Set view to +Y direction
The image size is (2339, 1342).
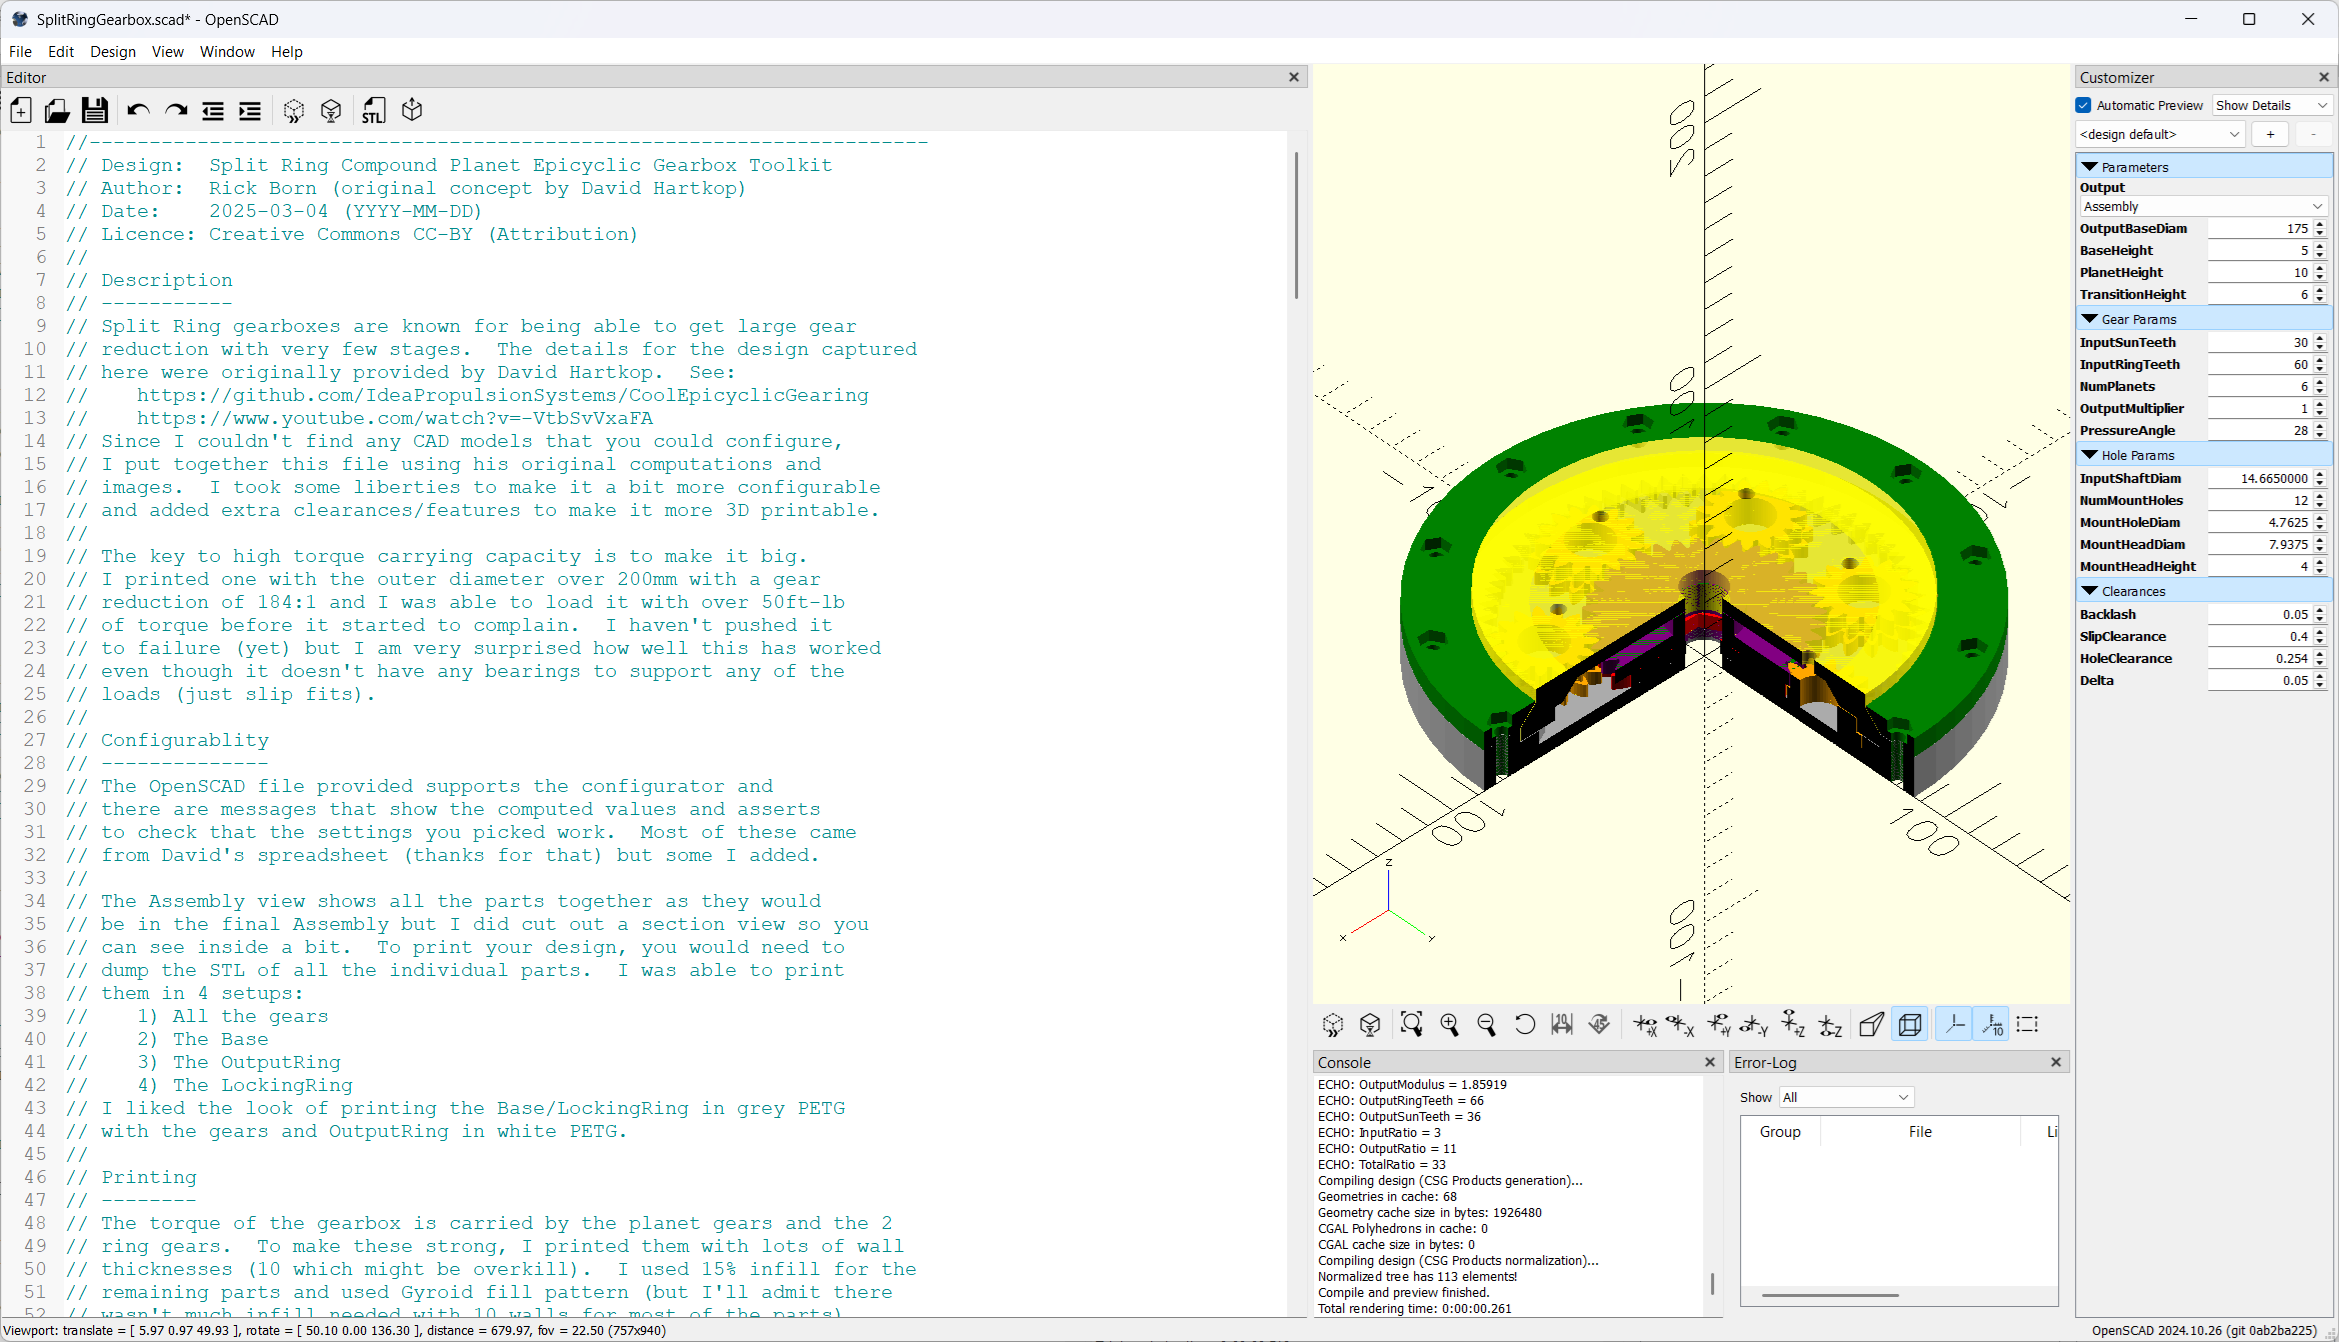pyautogui.click(x=1719, y=1024)
